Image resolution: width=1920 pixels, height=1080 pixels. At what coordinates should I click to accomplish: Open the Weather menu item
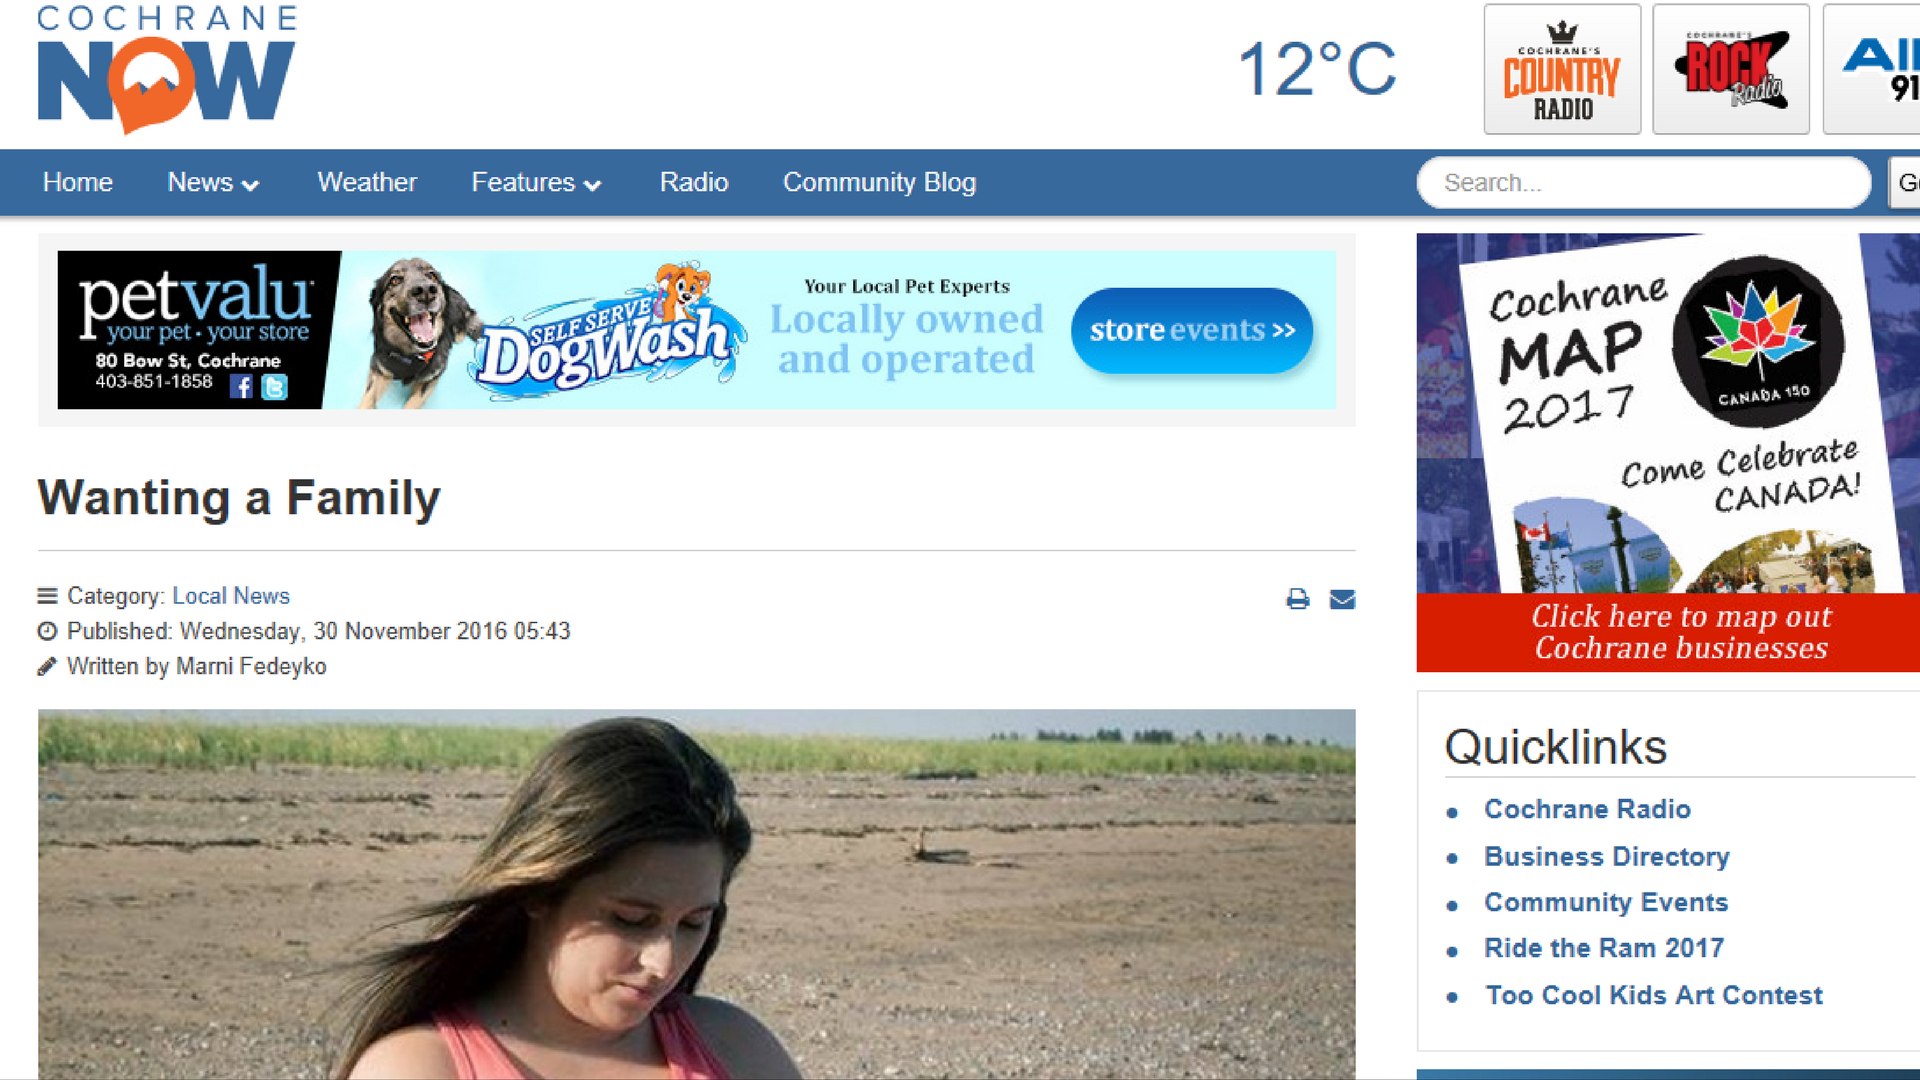point(367,182)
